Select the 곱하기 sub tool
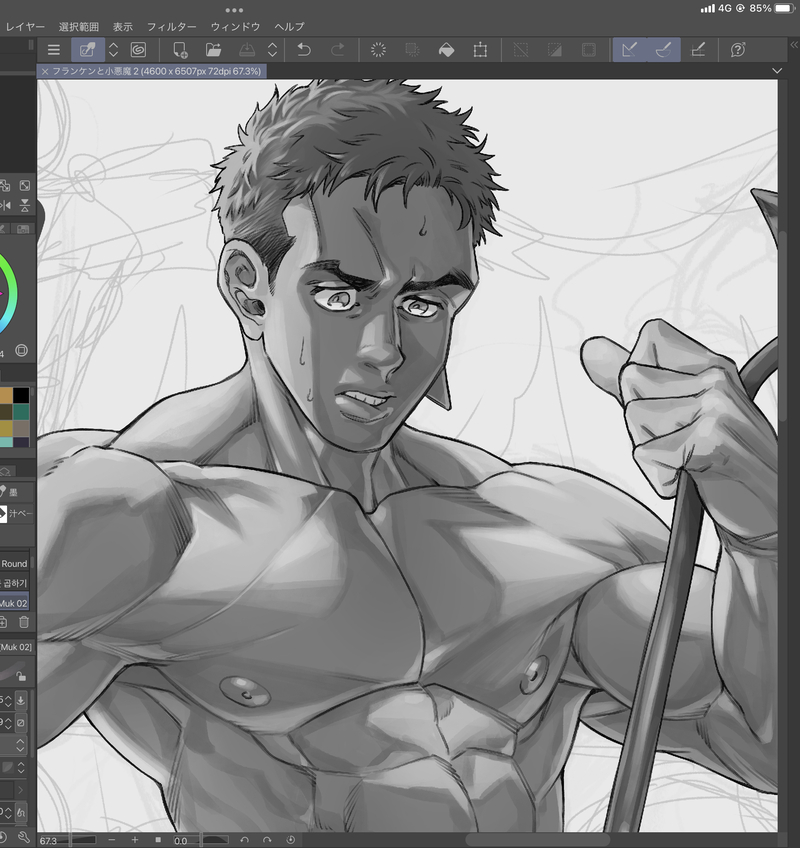 click(14, 583)
